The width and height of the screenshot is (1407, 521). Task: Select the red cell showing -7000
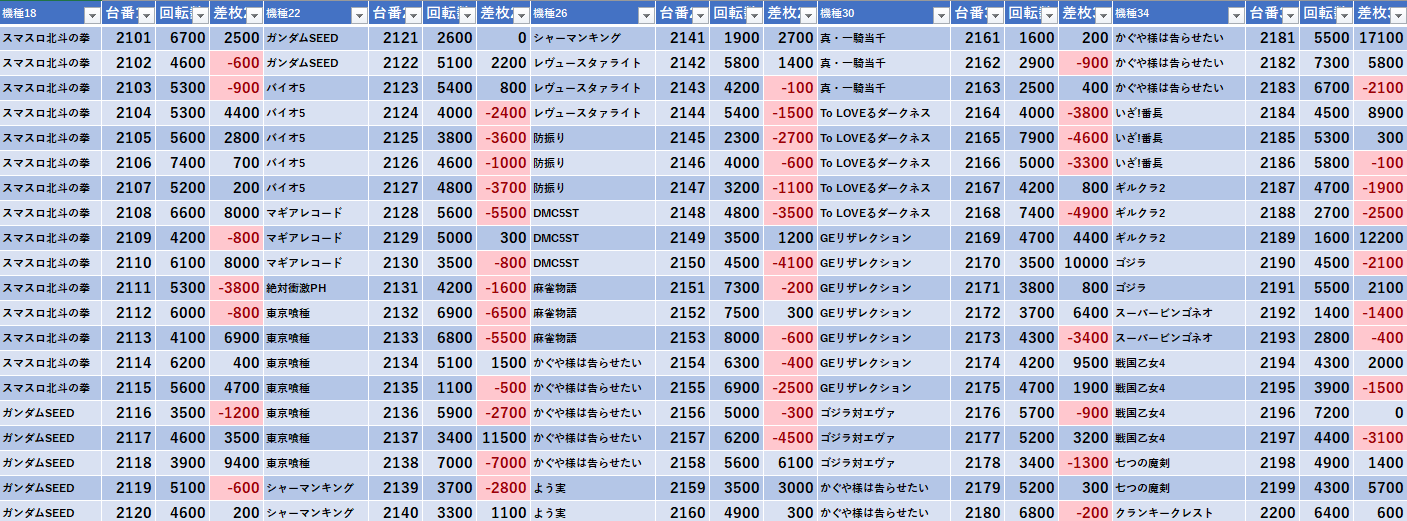click(x=503, y=463)
